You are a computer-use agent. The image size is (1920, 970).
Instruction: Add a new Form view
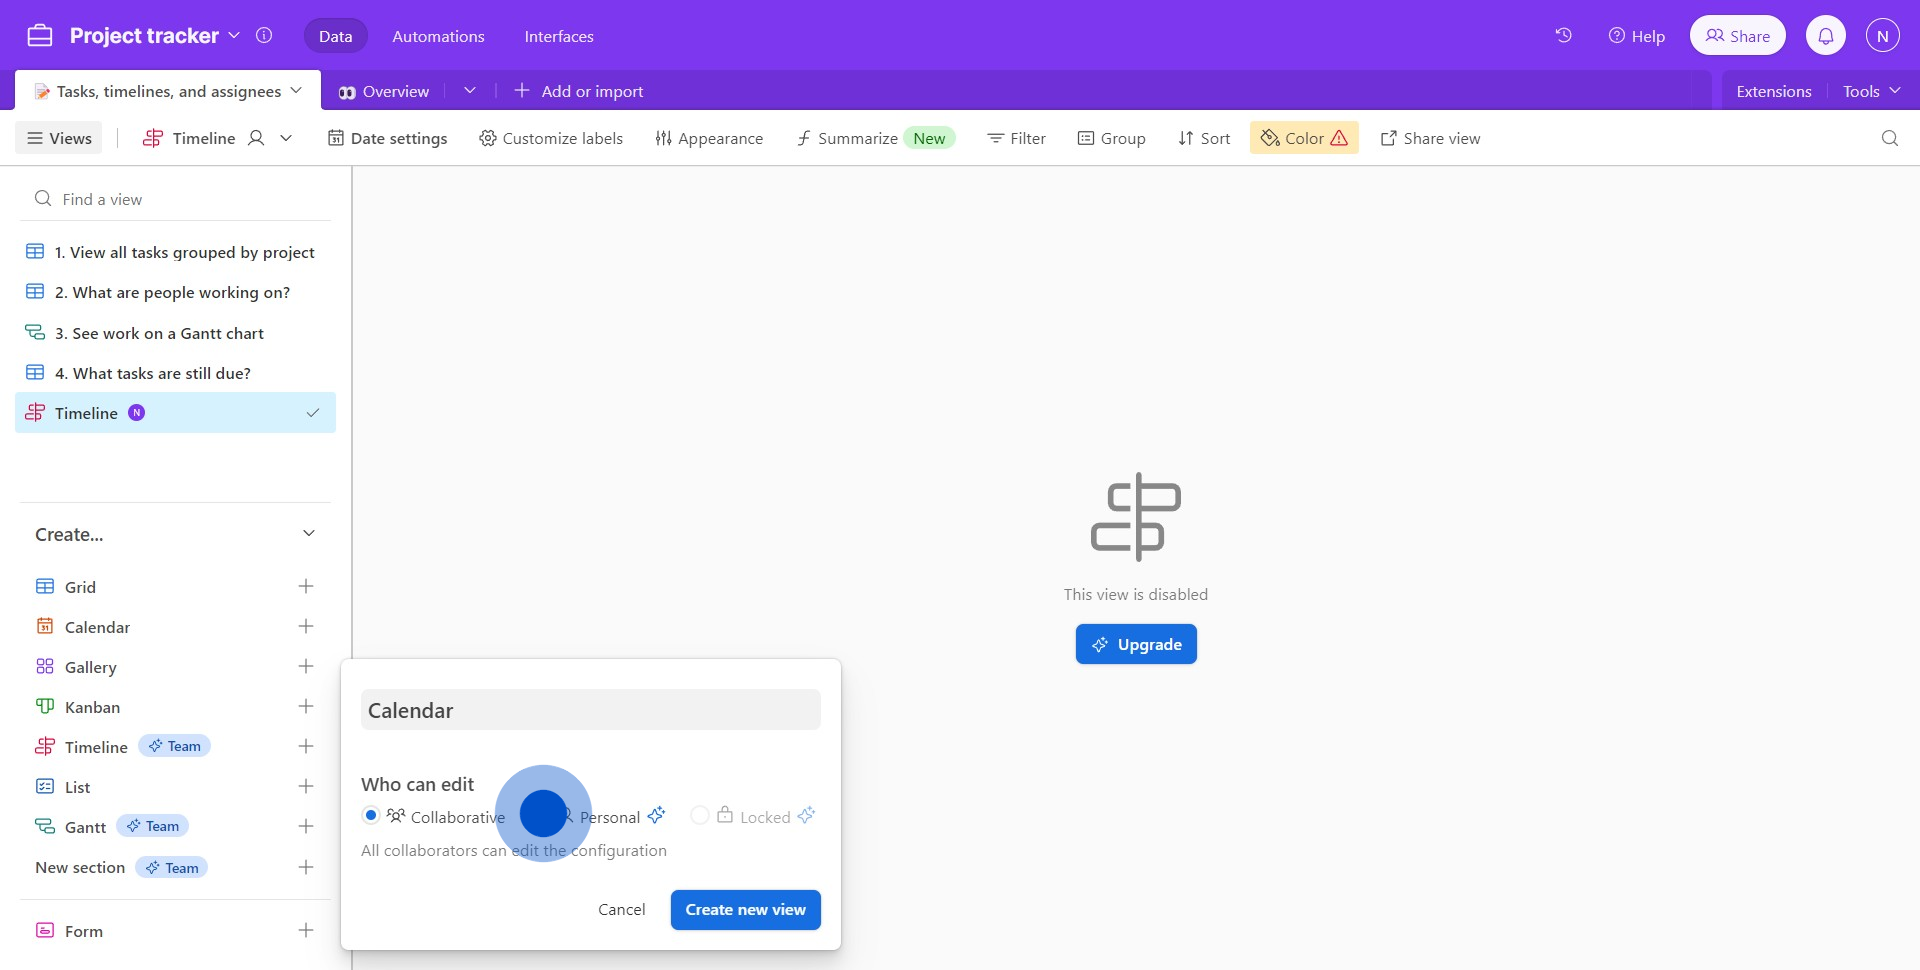(x=306, y=931)
